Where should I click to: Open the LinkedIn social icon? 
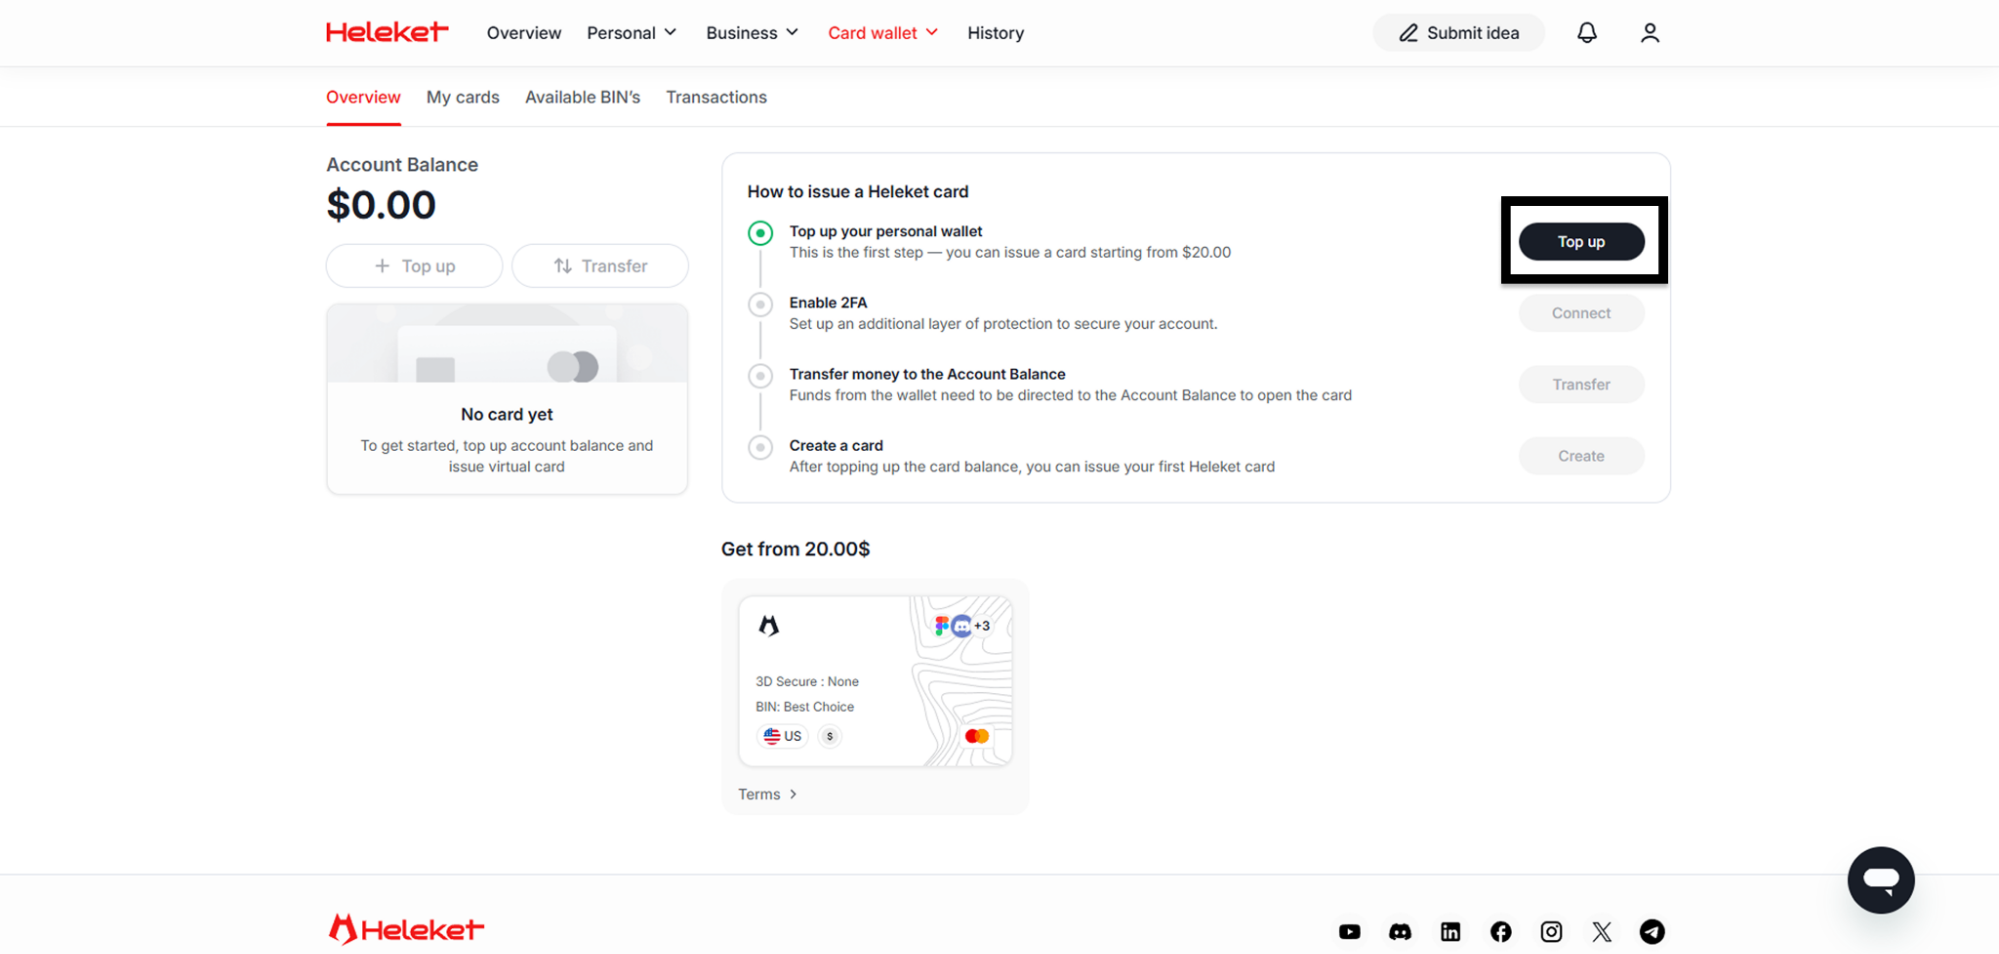click(x=1450, y=932)
